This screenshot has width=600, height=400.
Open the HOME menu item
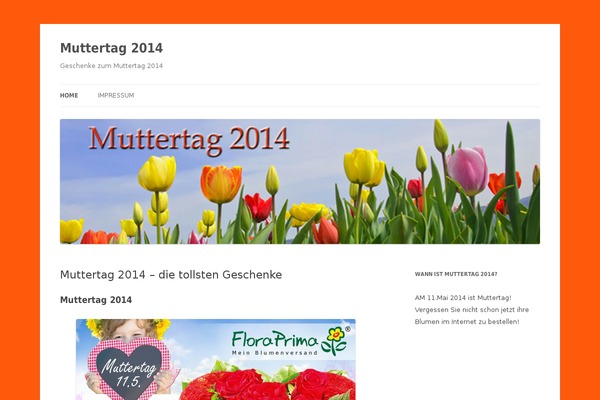click(69, 95)
